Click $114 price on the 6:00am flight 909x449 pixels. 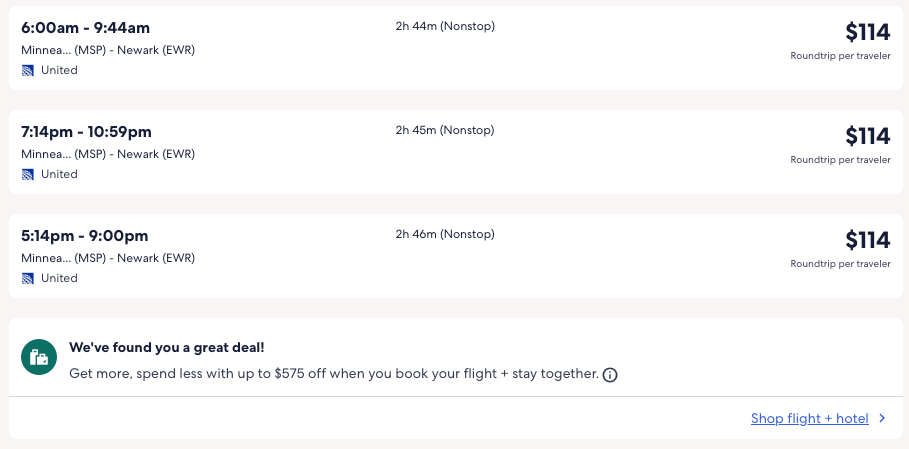tap(867, 32)
